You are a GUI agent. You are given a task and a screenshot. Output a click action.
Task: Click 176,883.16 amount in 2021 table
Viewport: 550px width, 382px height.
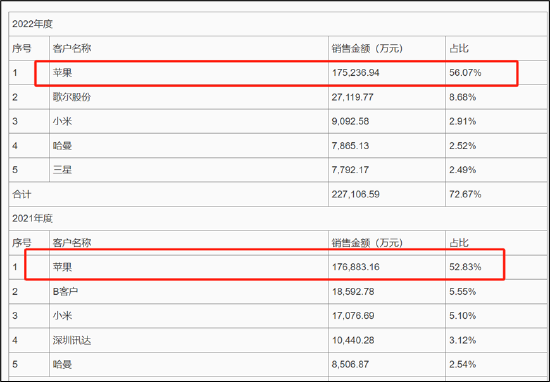pos(387,267)
